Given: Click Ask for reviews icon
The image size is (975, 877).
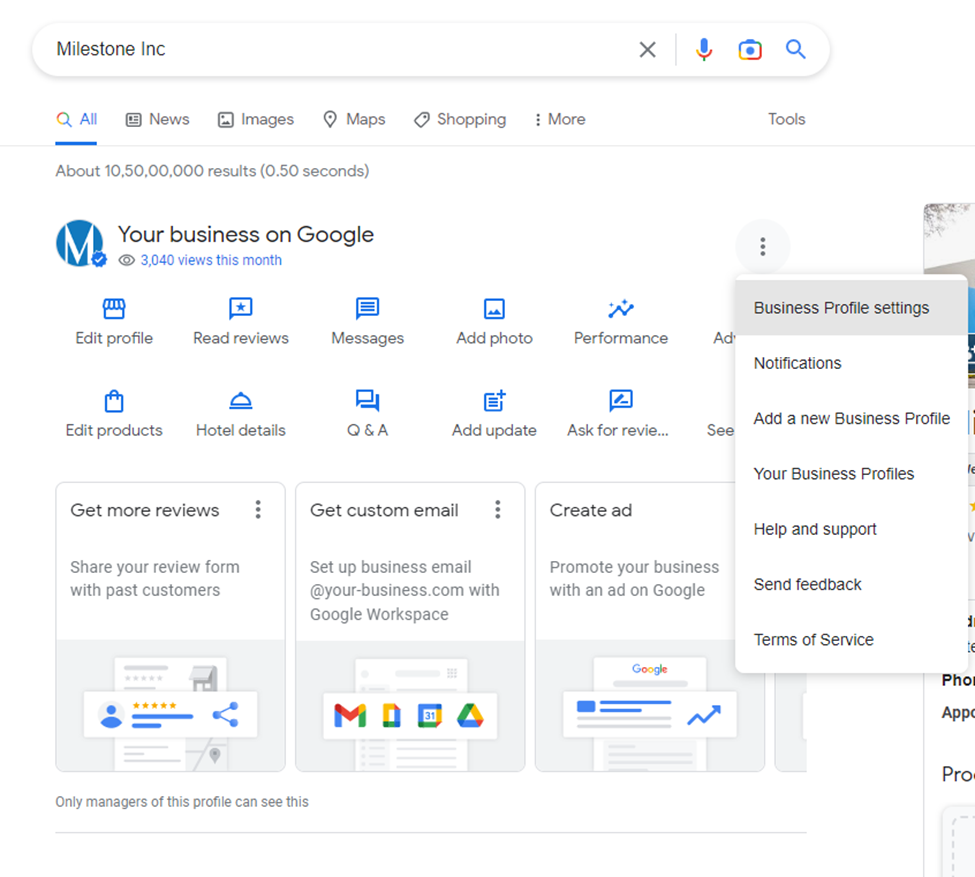Looking at the screenshot, I should (621, 401).
